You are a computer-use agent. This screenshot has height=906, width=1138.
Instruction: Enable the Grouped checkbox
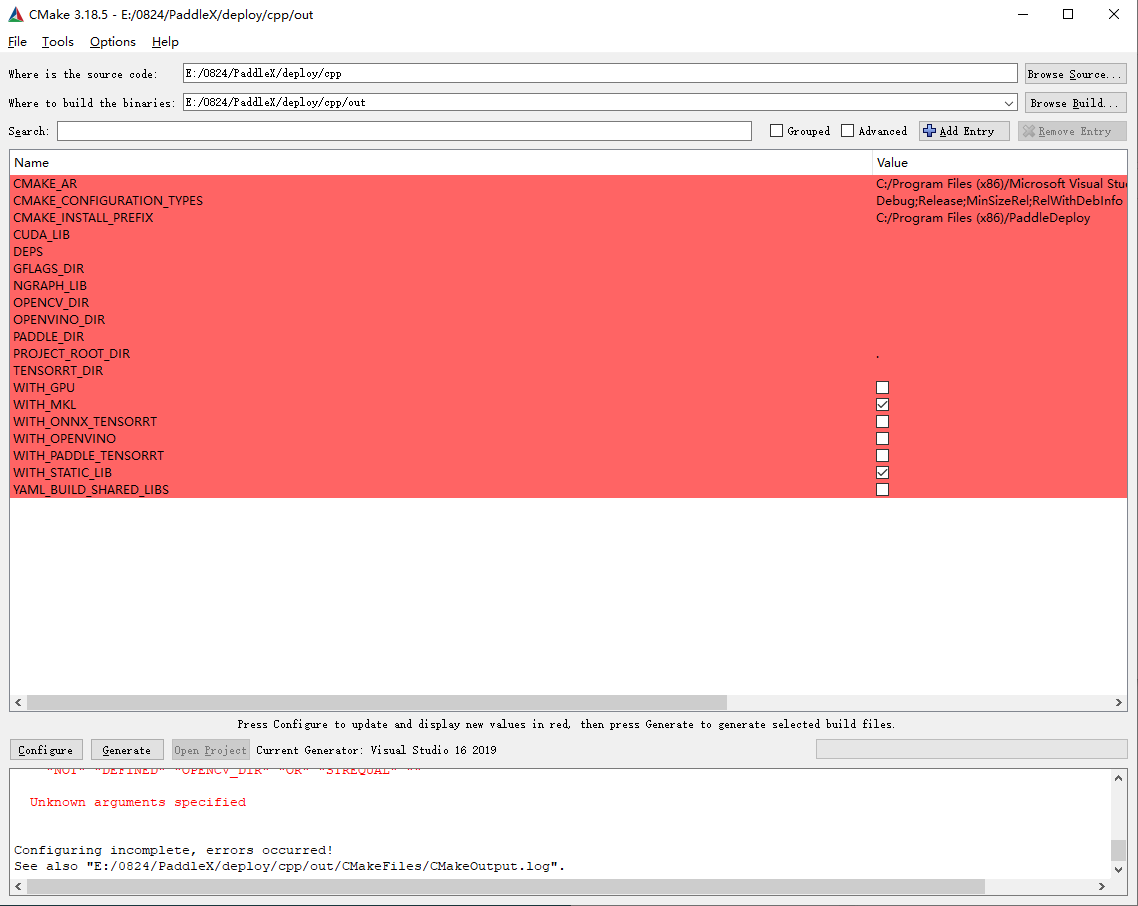tap(776, 131)
